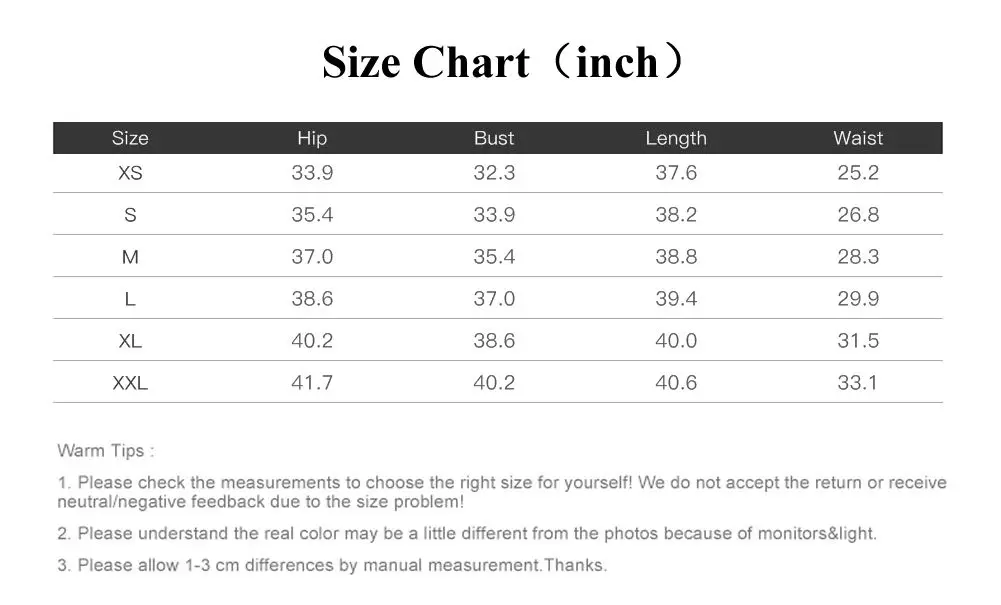Click the XS bust value 32.3
The width and height of the screenshot is (1001, 605).
pyautogui.click(x=494, y=173)
